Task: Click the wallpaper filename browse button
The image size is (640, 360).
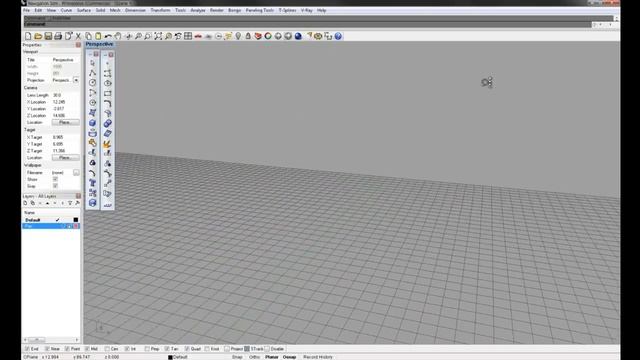Action: tap(76, 173)
